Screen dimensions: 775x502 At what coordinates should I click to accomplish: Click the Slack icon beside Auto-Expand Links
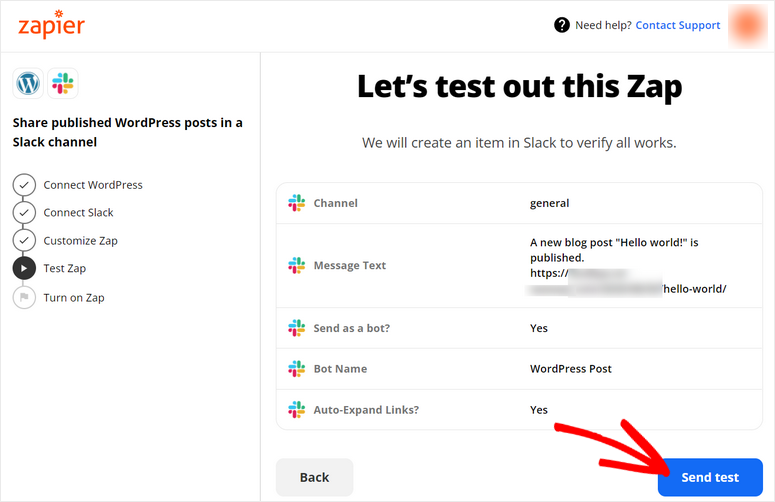pos(296,410)
